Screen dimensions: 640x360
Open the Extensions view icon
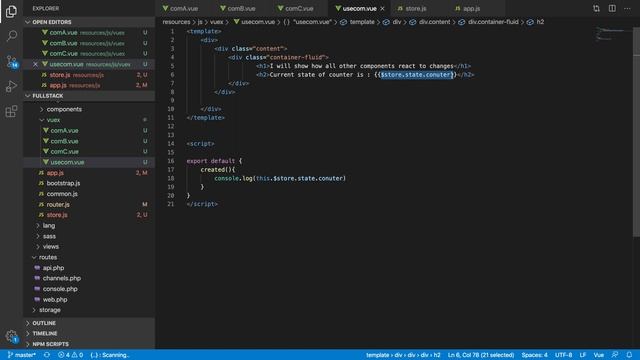click(x=11, y=111)
